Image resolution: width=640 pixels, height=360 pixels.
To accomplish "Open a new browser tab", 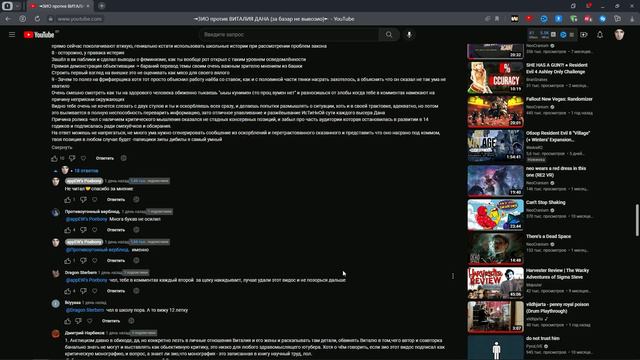I will point(102,6).
